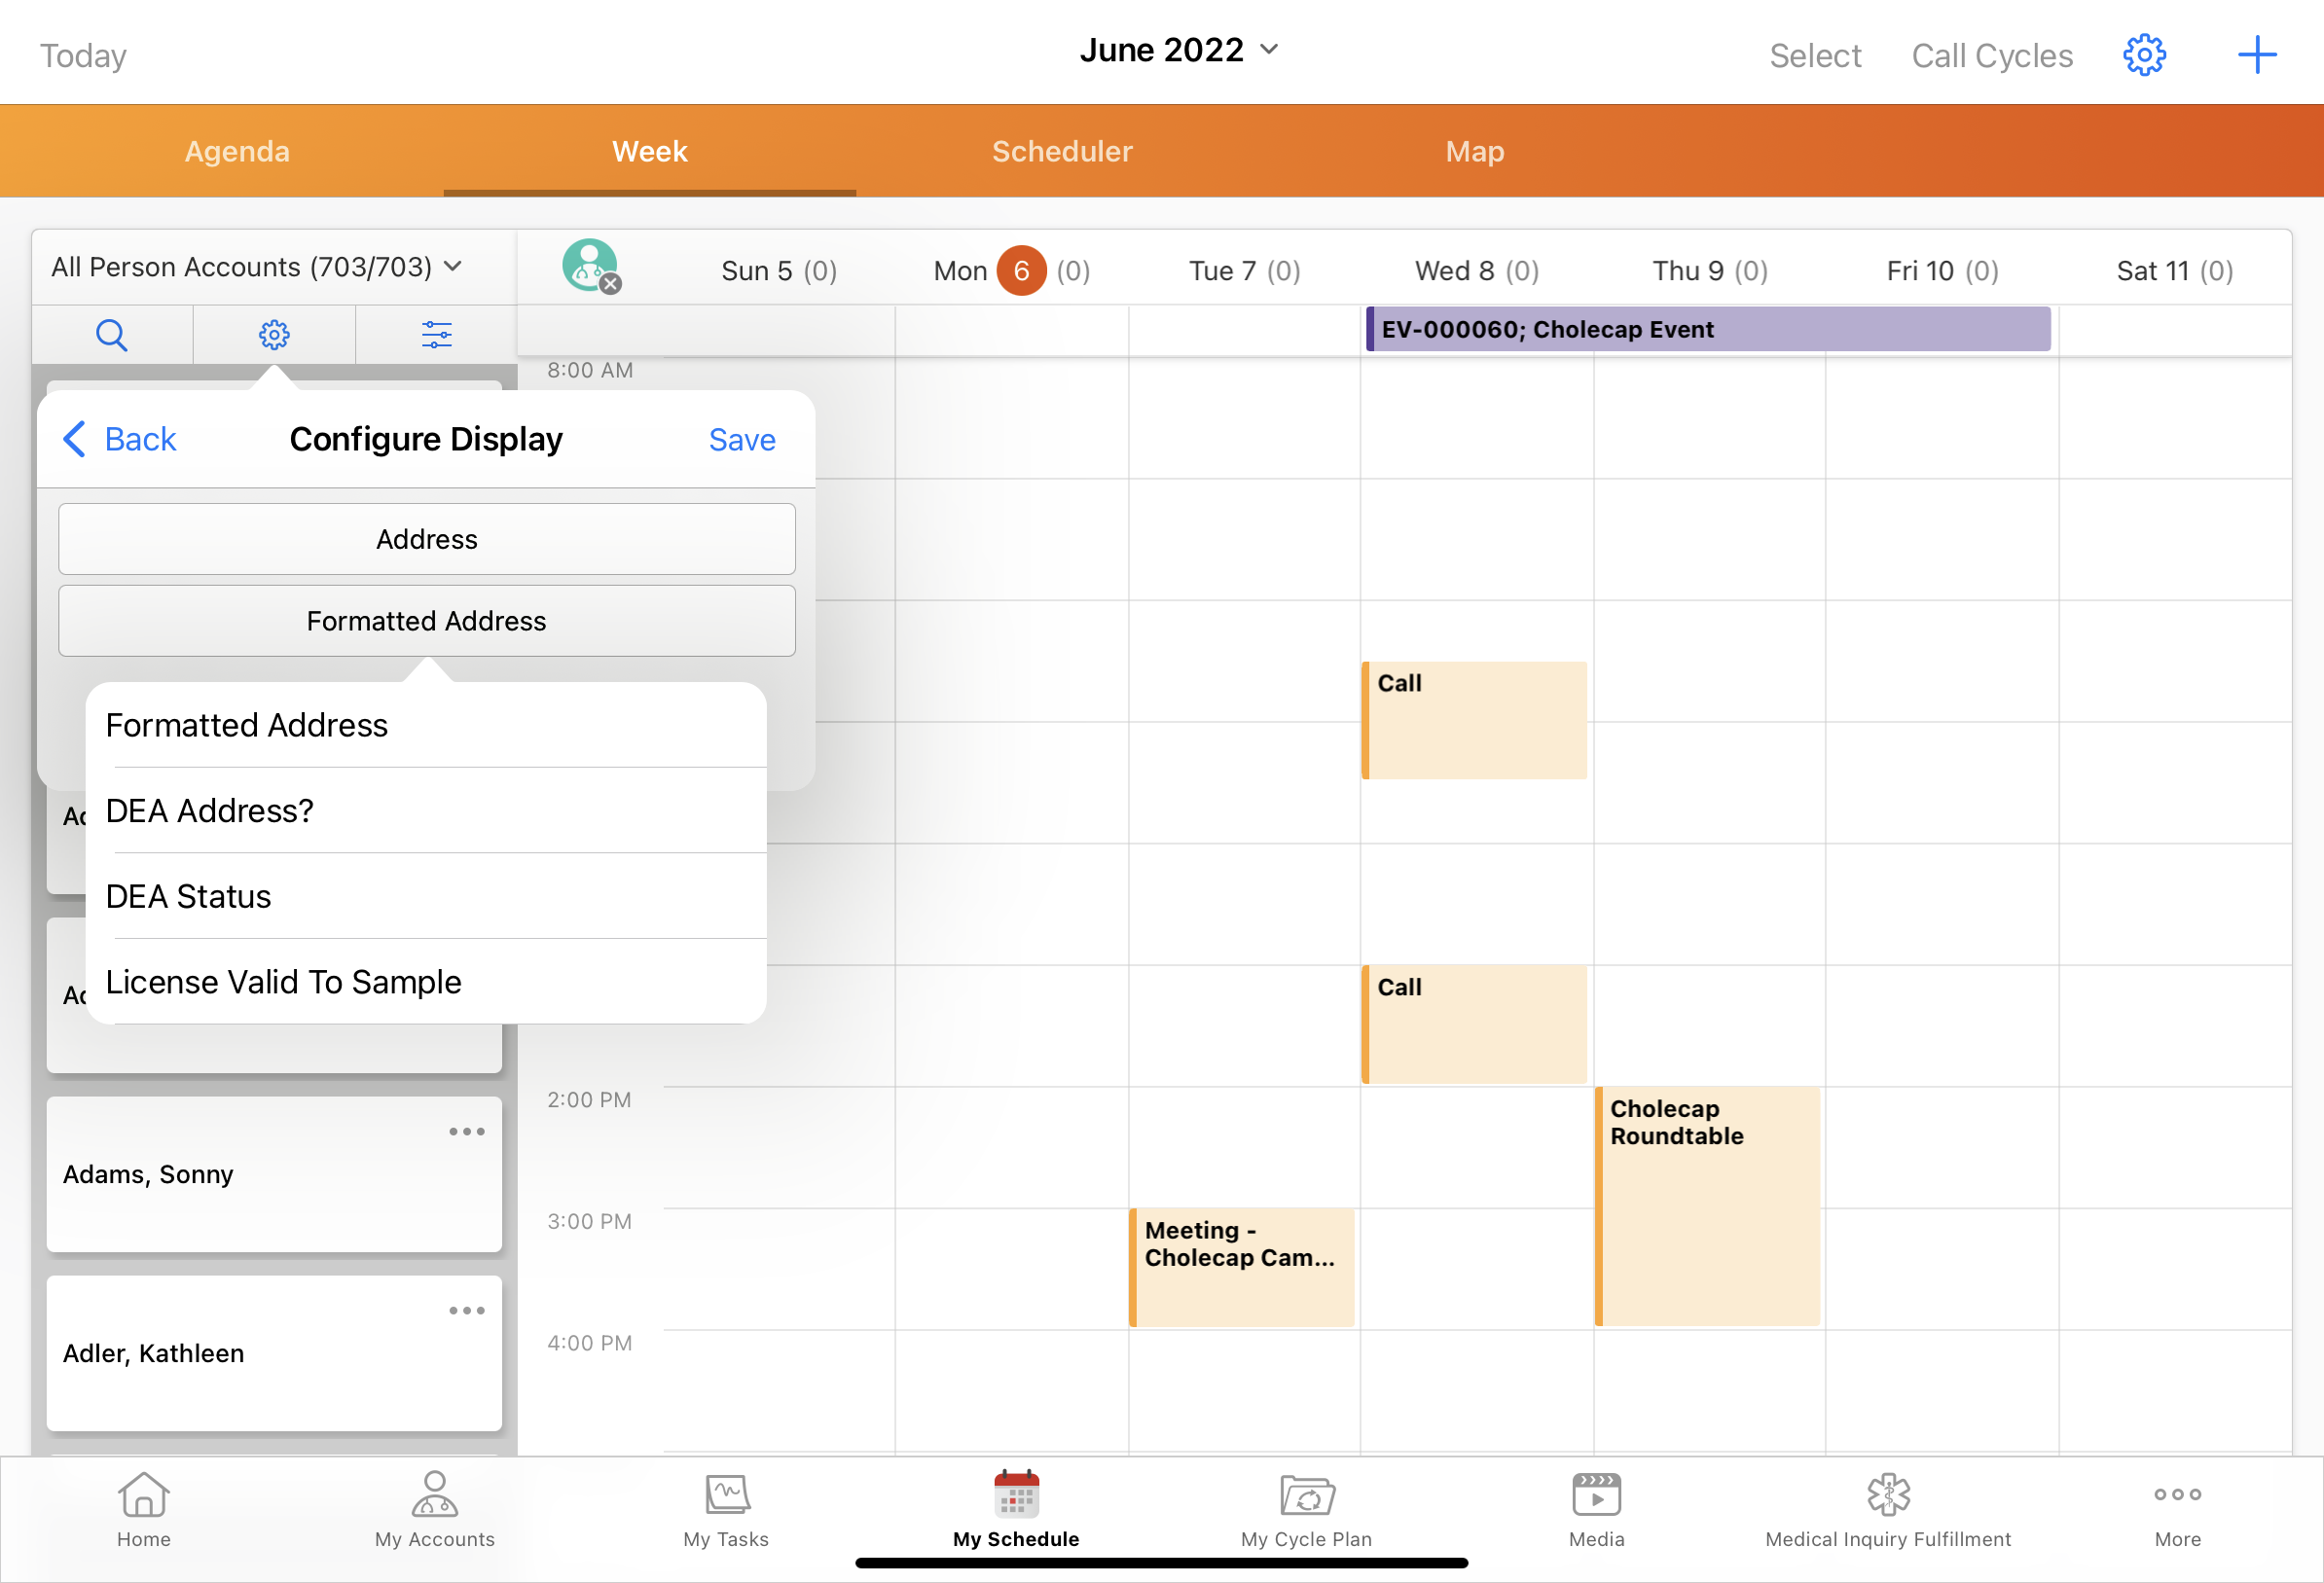2324x1583 pixels.
Task: Expand the June 2022 month picker
Action: [x=1179, y=50]
